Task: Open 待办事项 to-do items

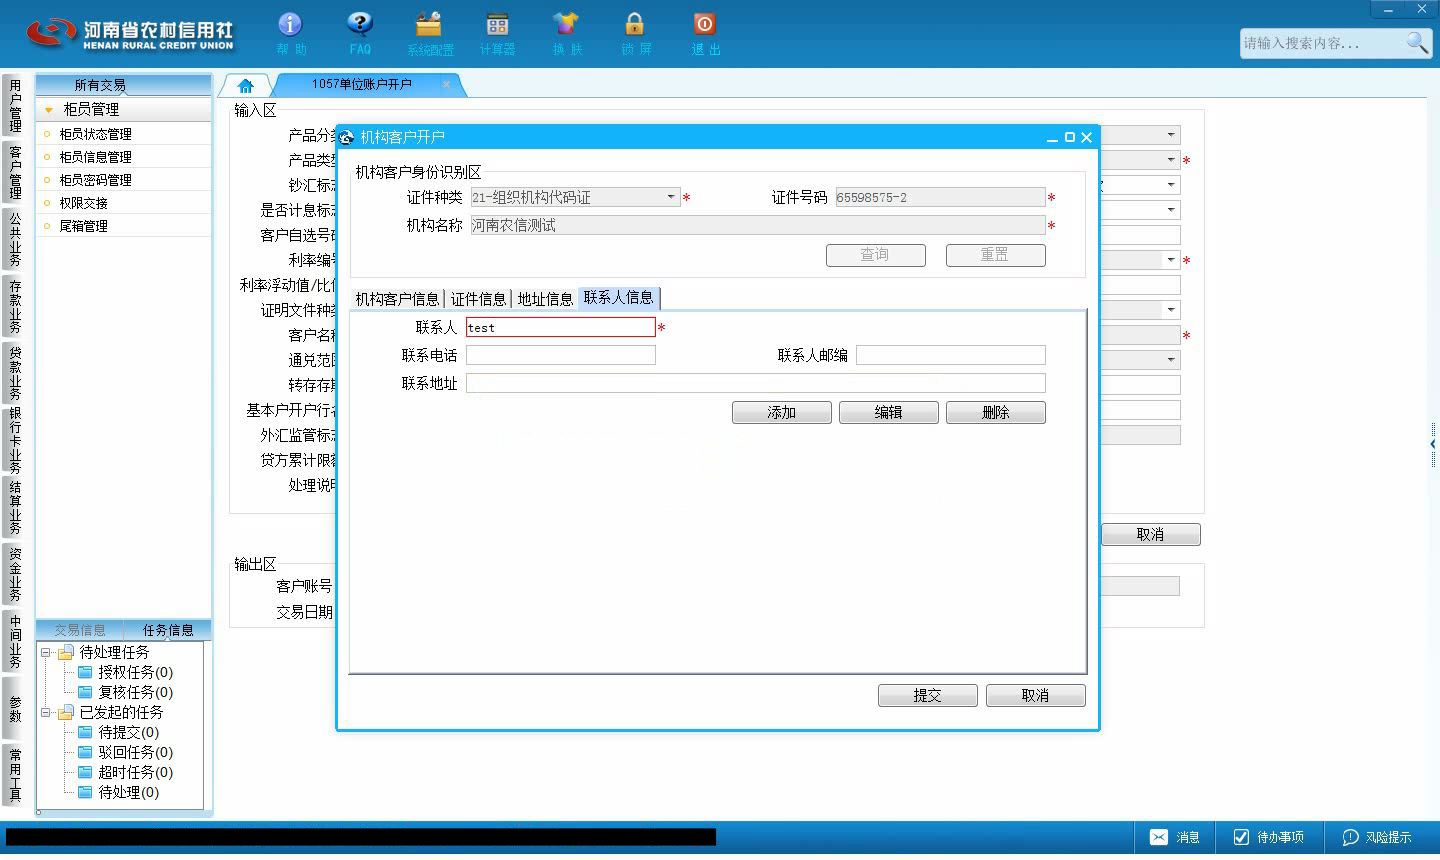Action: click(x=1268, y=837)
